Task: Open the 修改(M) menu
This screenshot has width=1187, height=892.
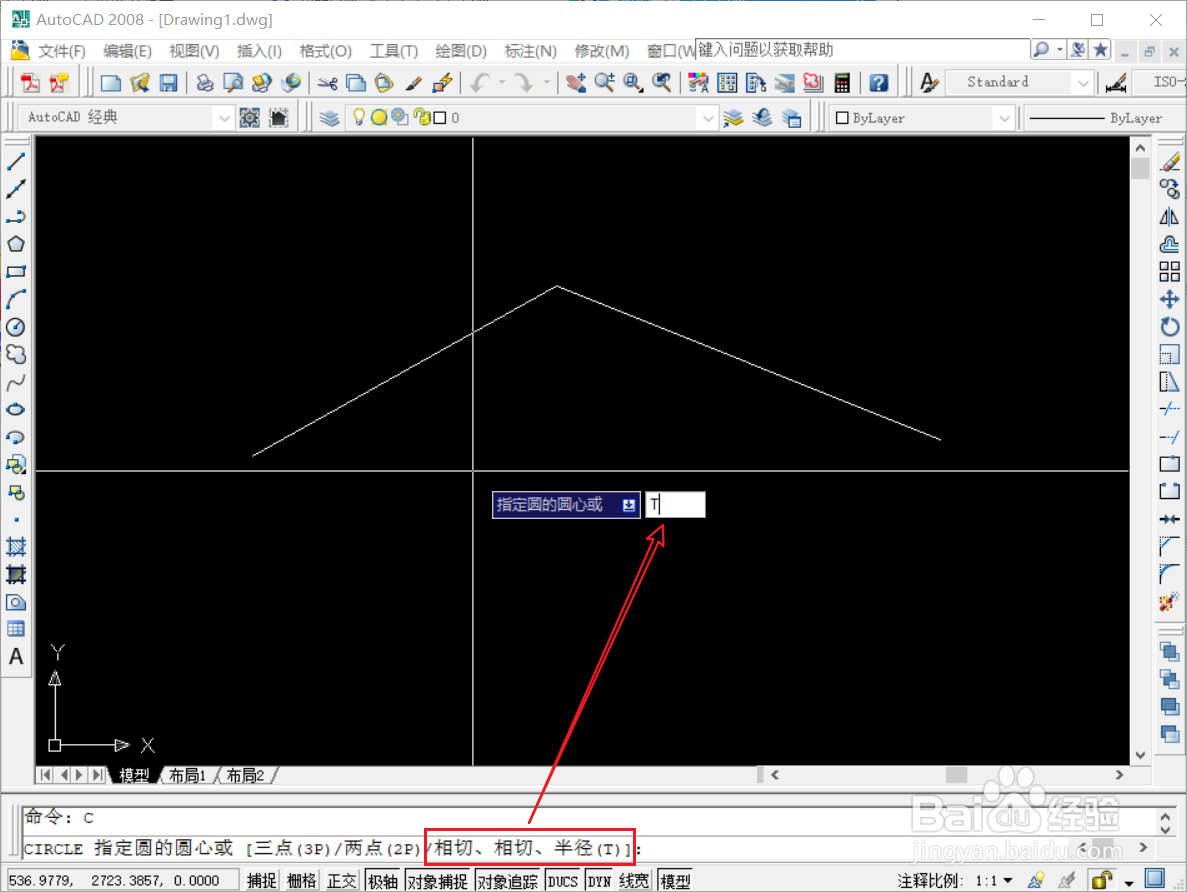Action: click(x=601, y=51)
